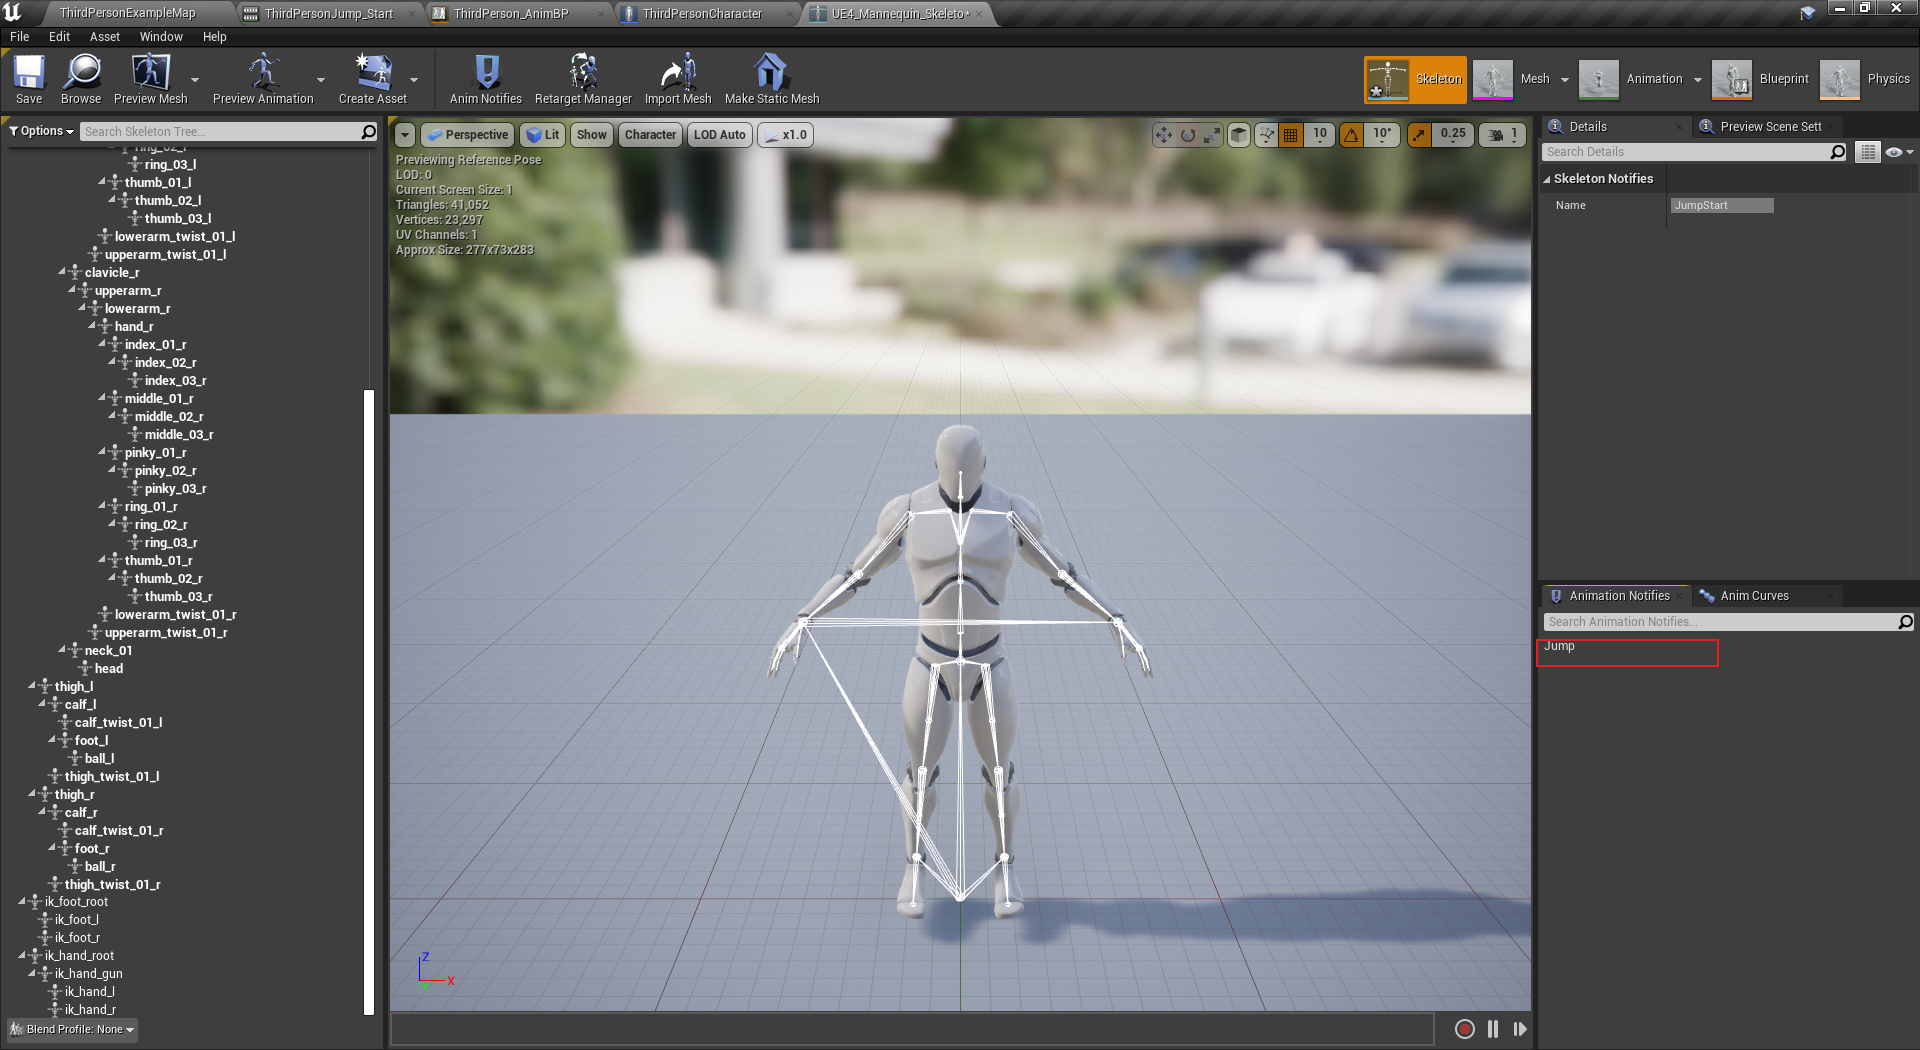Click the Import Mesh toolbar icon
The width and height of the screenshot is (1920, 1050).
click(678, 79)
